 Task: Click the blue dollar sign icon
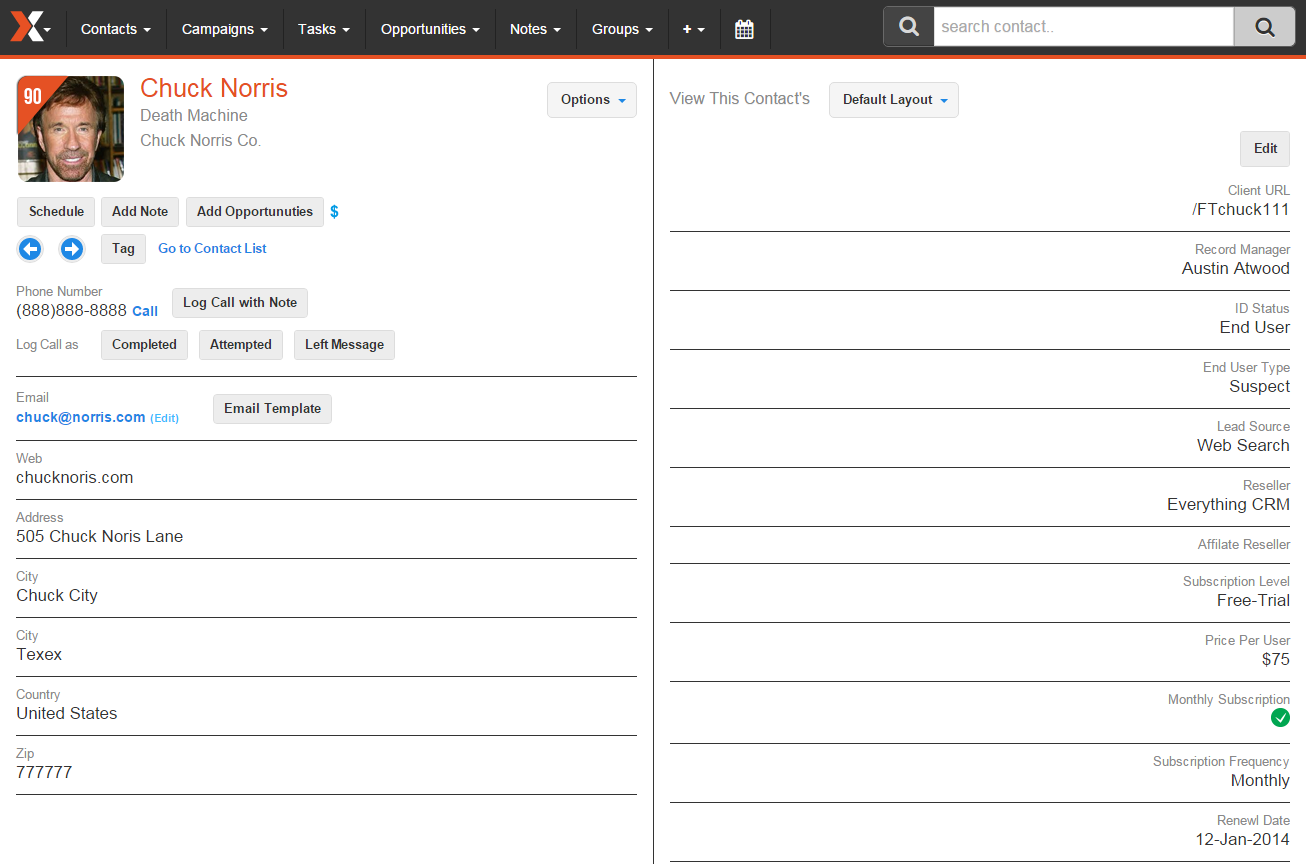tap(334, 211)
